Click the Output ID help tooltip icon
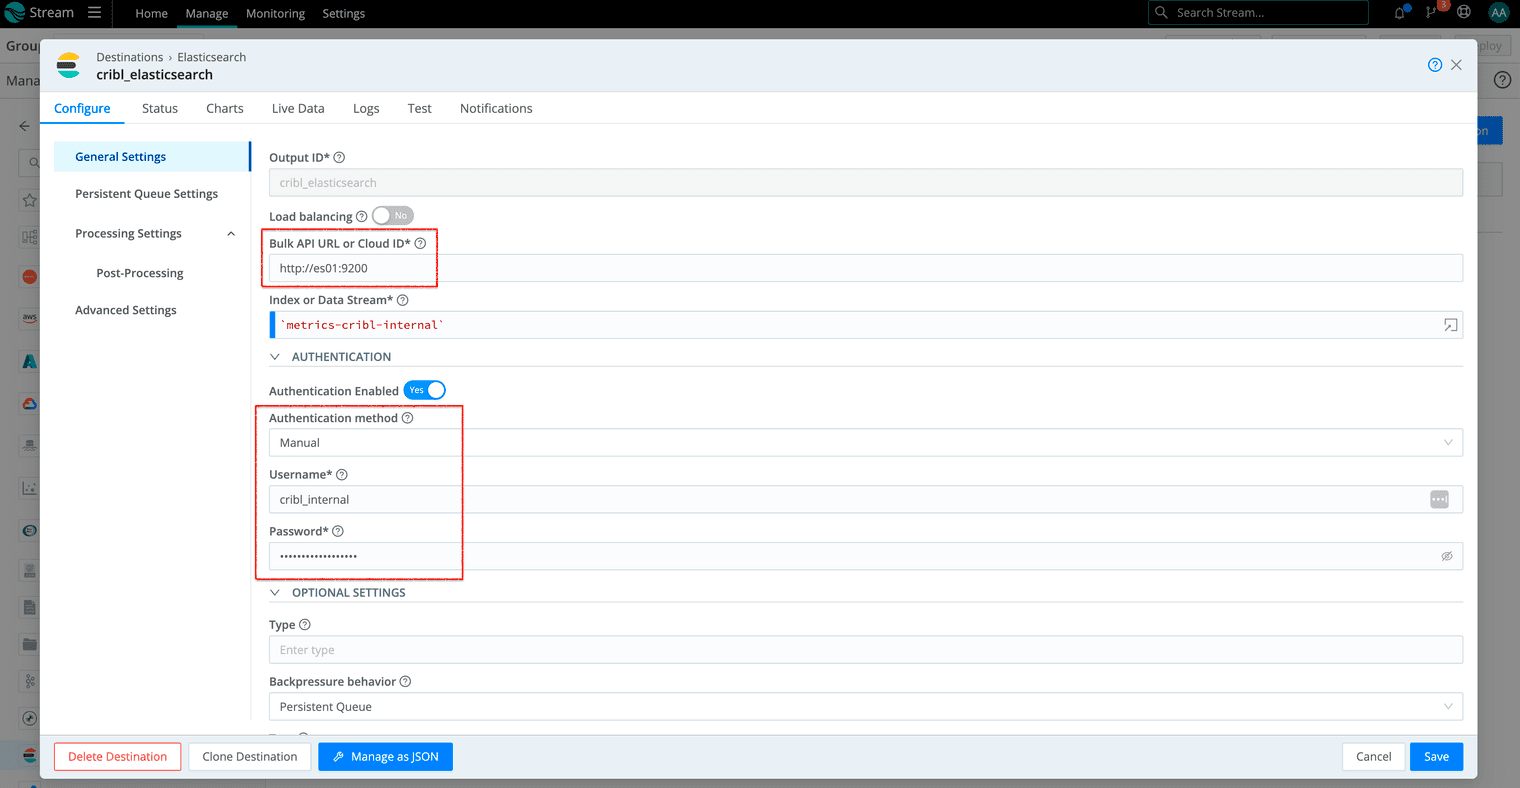The width and height of the screenshot is (1520, 788). click(x=339, y=158)
